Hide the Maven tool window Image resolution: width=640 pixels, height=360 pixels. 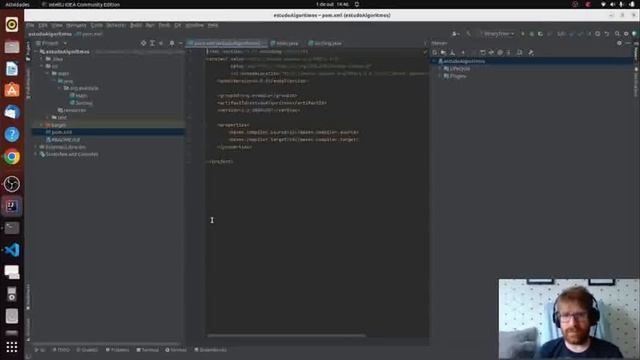[x=628, y=43]
